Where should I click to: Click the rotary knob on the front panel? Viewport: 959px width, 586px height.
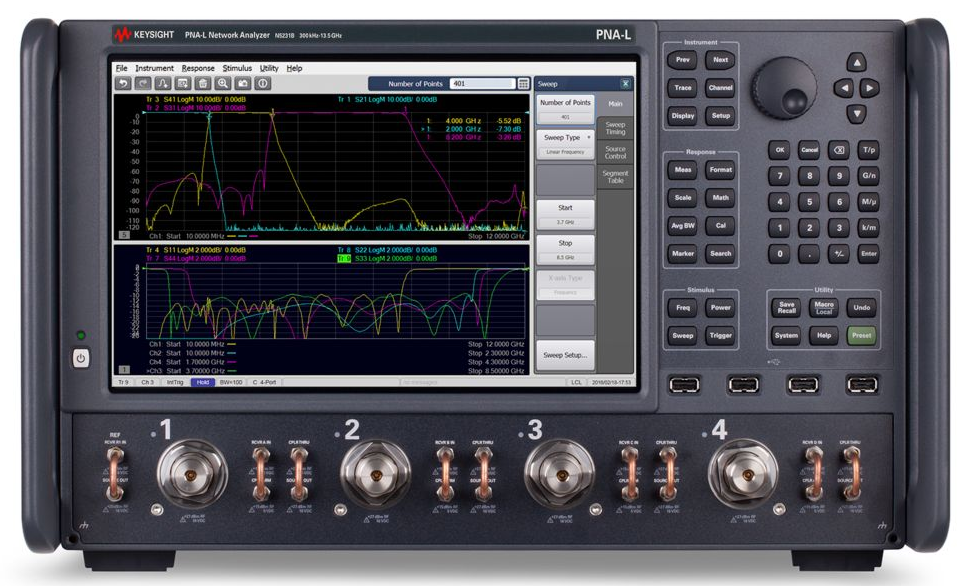pos(784,88)
